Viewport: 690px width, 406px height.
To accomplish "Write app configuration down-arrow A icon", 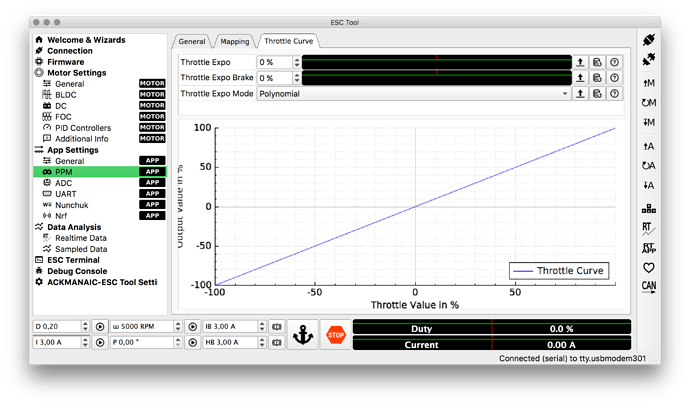I will [x=649, y=185].
